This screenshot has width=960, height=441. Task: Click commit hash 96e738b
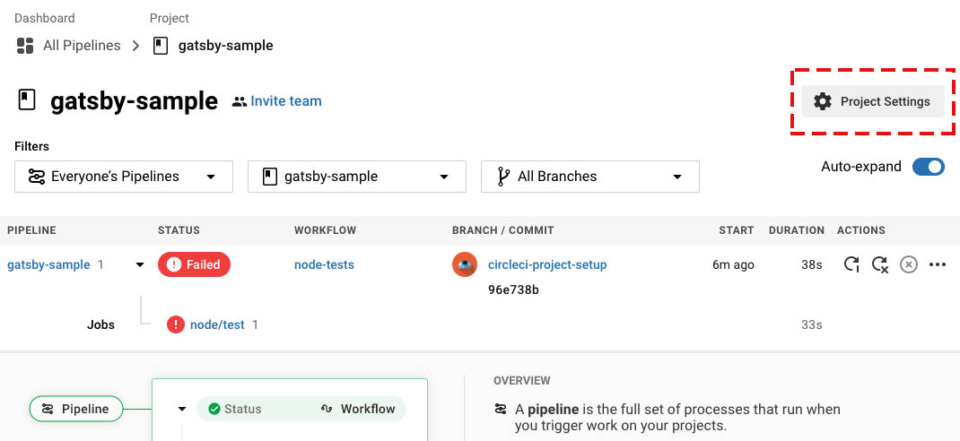(x=514, y=290)
